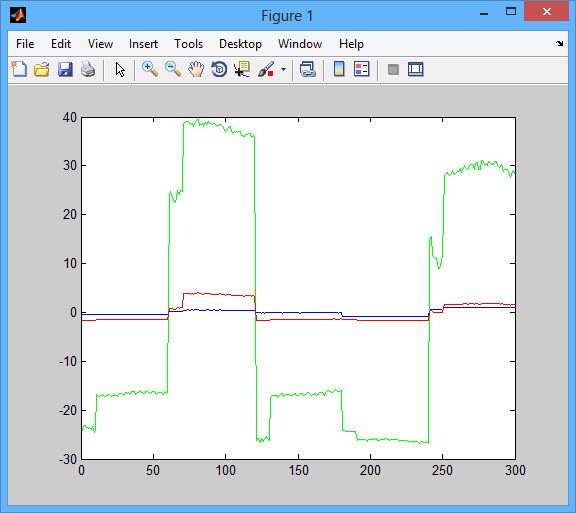Select the Edit Plot arrow tool
The image size is (576, 513).
coord(120,69)
